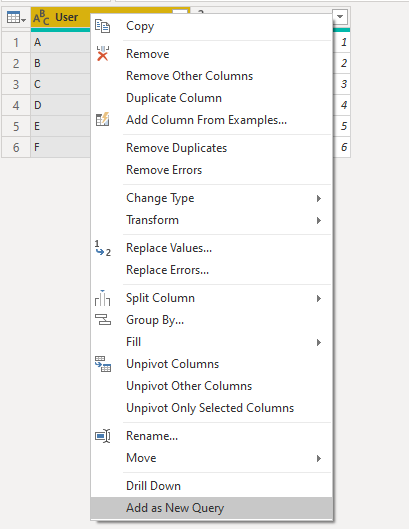
Task: Choose Replace Values...
Action: (211, 248)
